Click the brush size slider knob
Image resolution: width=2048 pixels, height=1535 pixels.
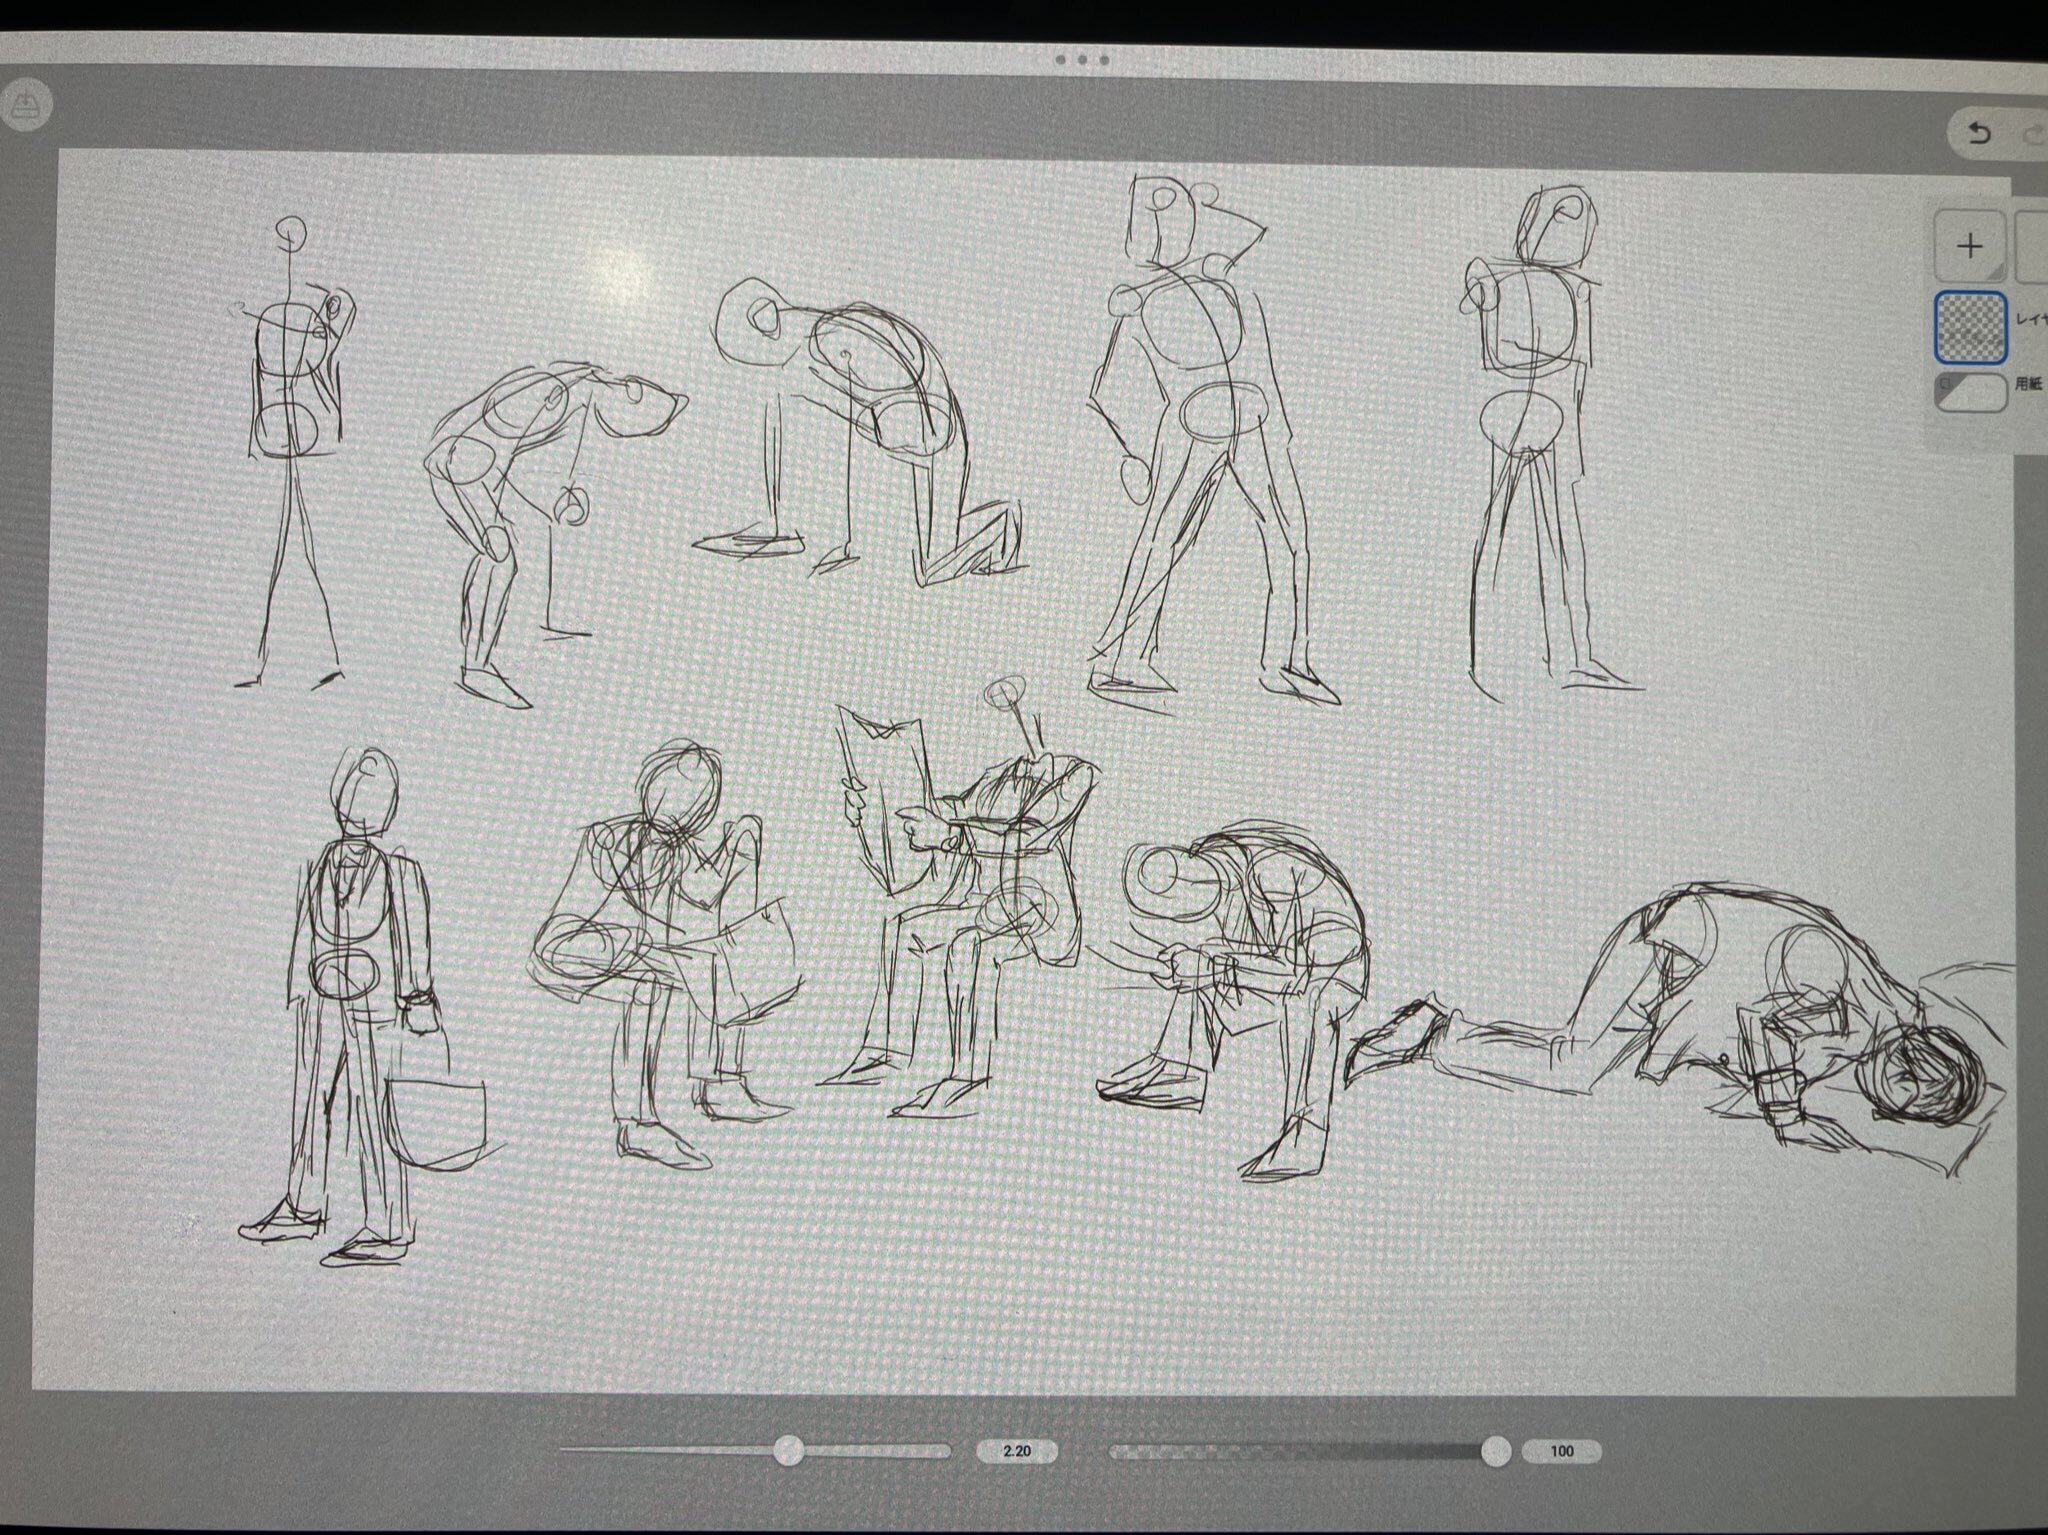click(x=789, y=1450)
